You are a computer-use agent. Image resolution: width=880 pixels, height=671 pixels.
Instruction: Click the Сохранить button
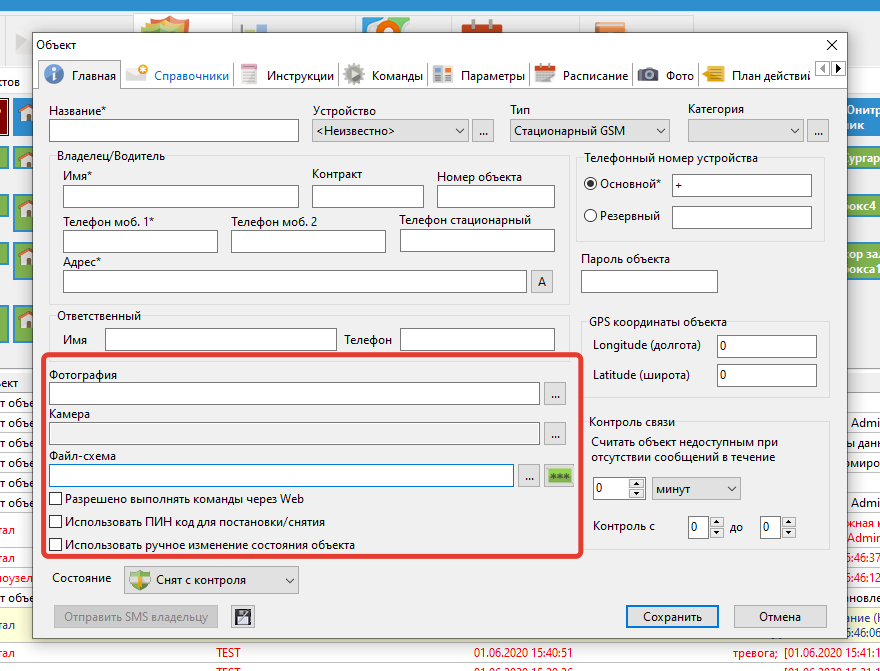click(x=672, y=617)
